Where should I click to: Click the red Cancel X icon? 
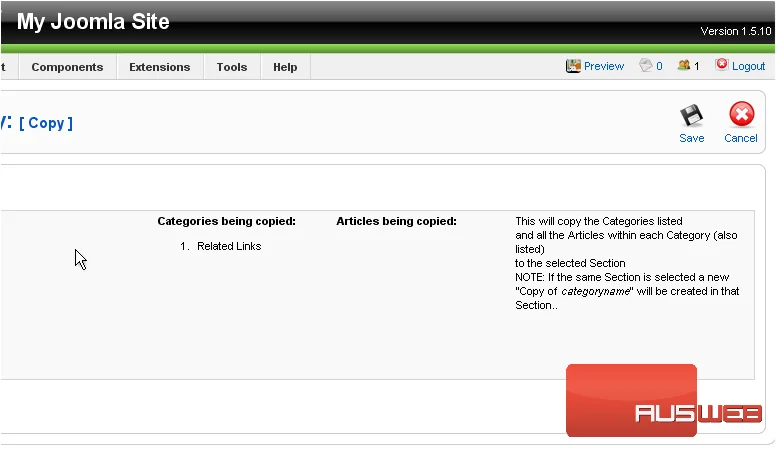741,114
